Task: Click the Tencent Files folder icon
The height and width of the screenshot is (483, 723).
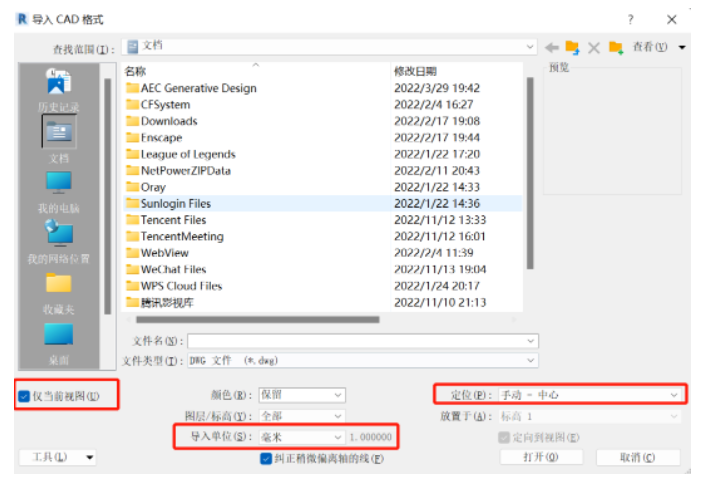Action: 133,219
